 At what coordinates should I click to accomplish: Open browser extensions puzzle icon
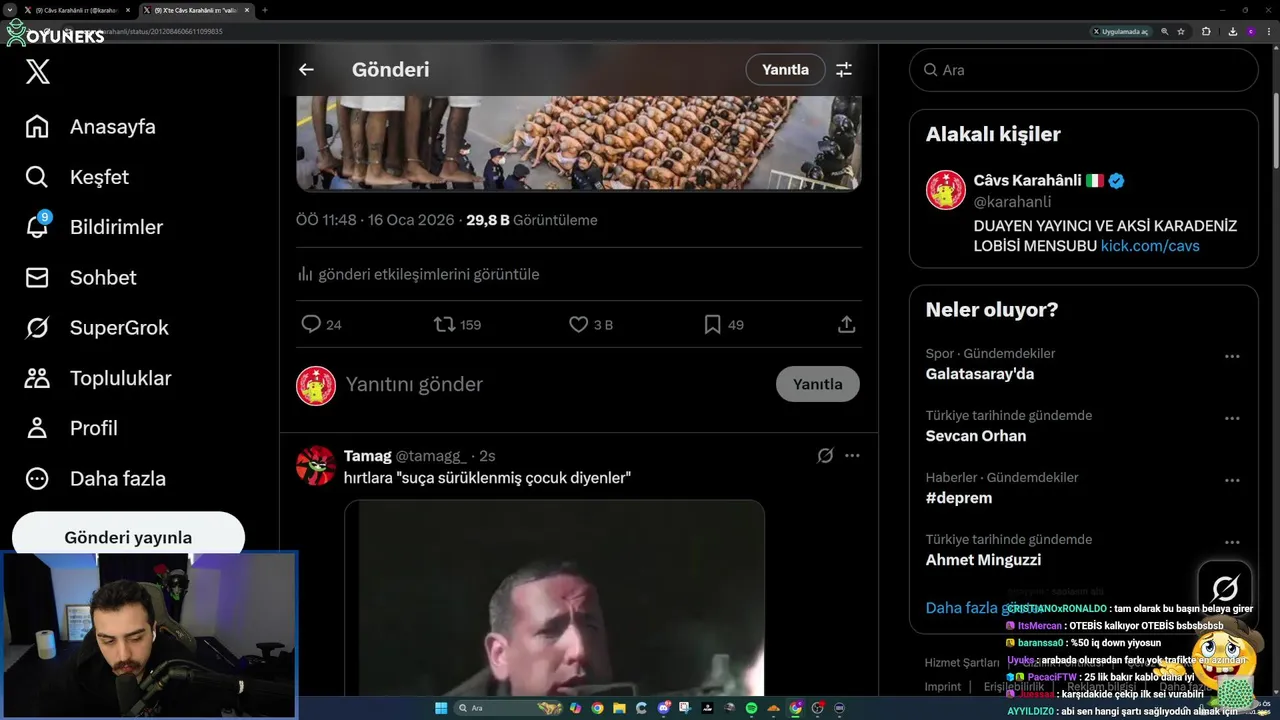pos(1206,31)
